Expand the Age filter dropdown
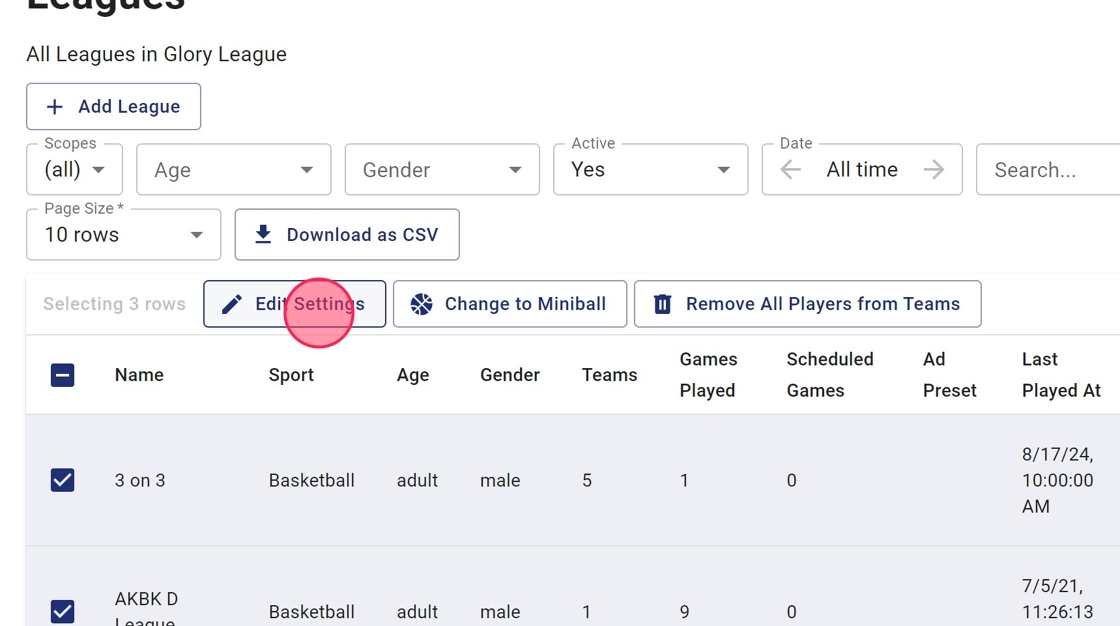This screenshot has width=1120, height=626. pyautogui.click(x=233, y=170)
